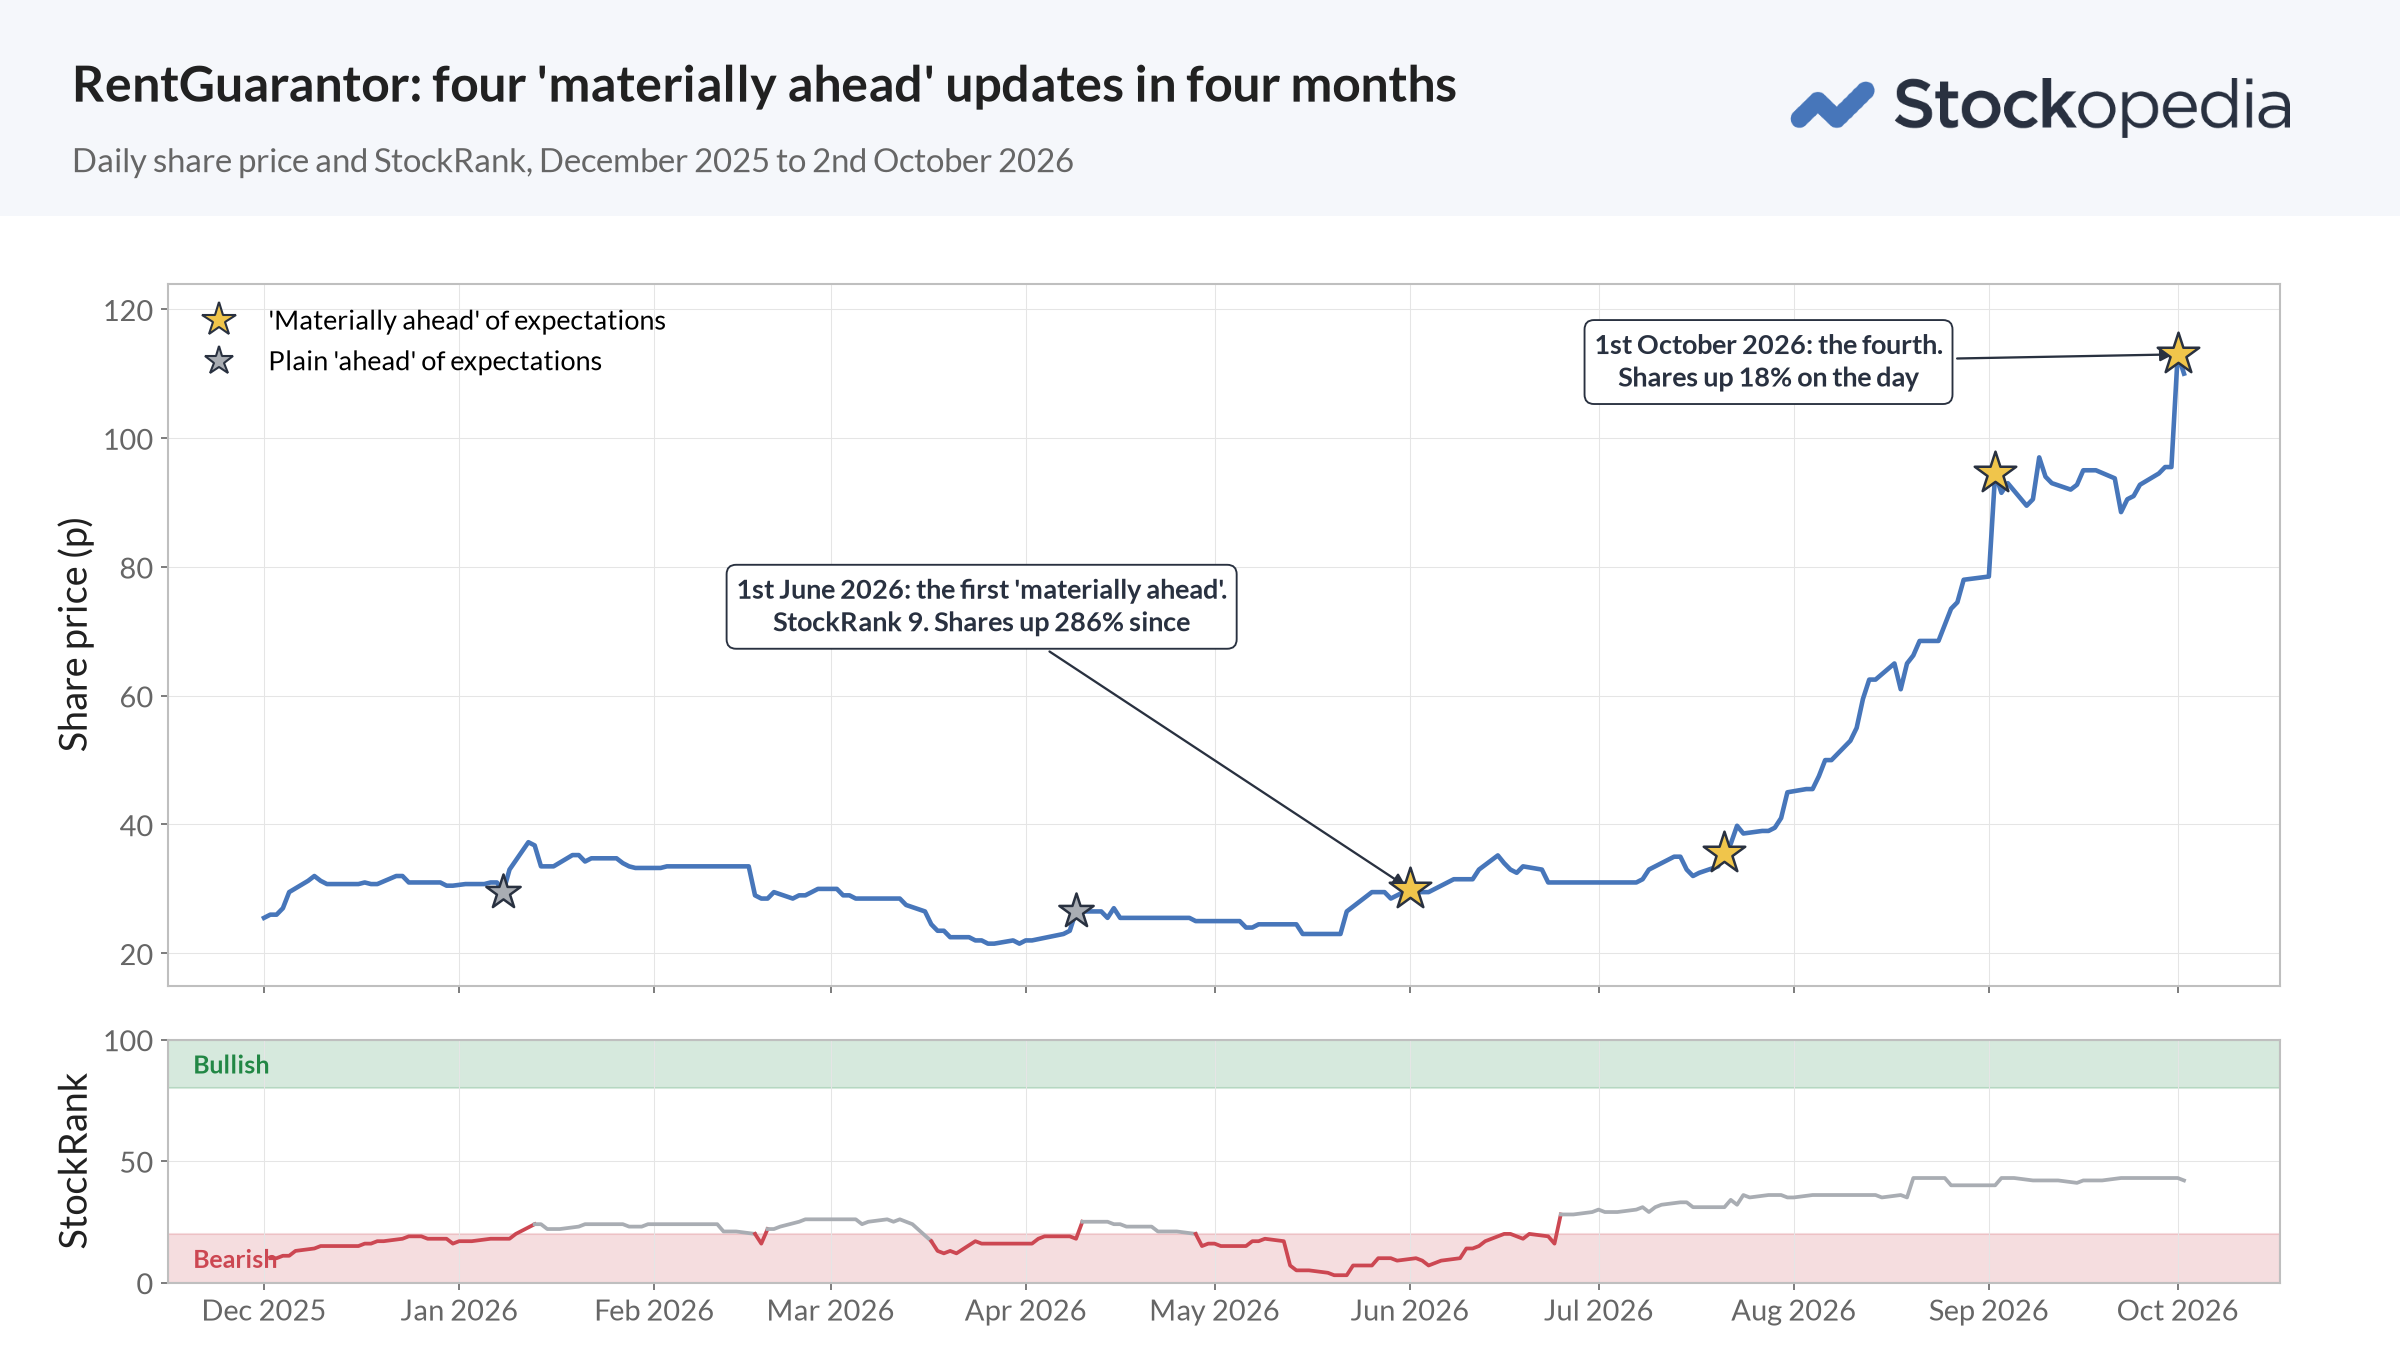Click the gold star on 1st October 2026
The image size is (2400, 1350).
coord(2178,354)
